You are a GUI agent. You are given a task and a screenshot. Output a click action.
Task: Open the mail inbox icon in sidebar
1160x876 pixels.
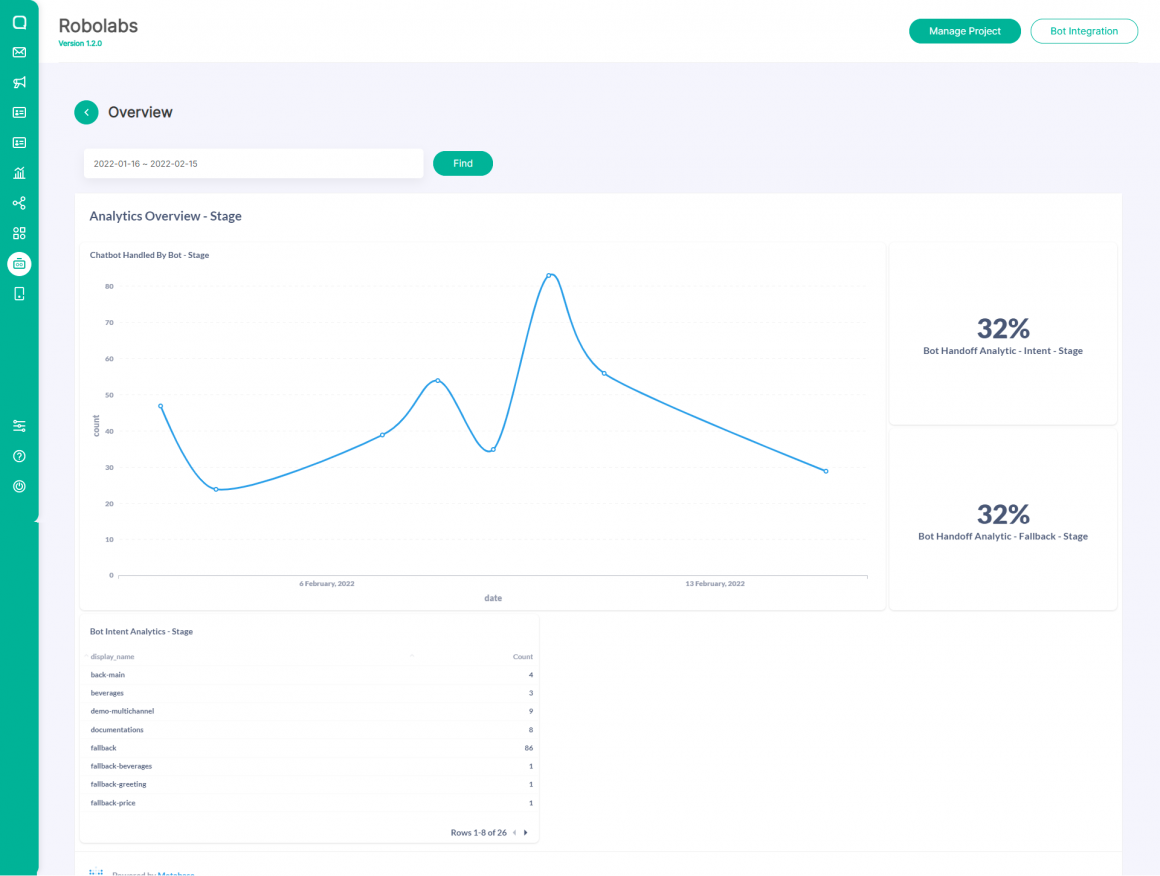18,52
